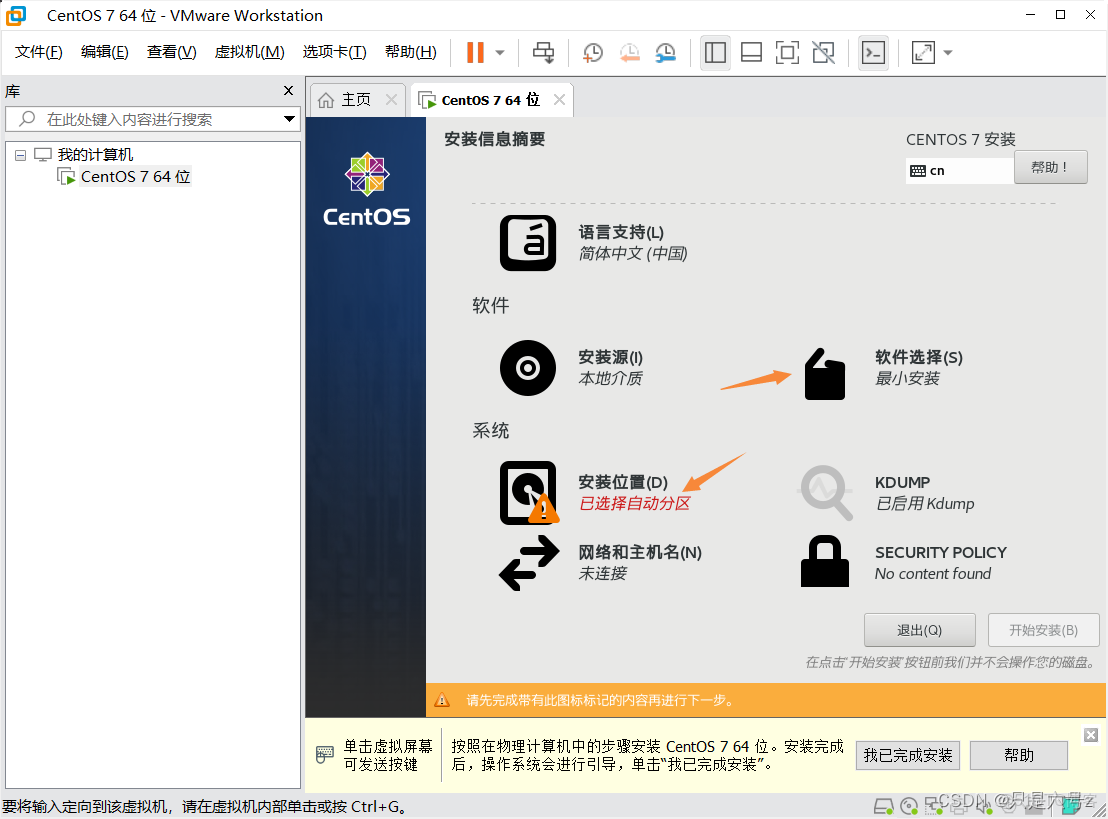This screenshot has height=819, width=1108.
Task: Open the snapshot manager
Action: point(666,52)
